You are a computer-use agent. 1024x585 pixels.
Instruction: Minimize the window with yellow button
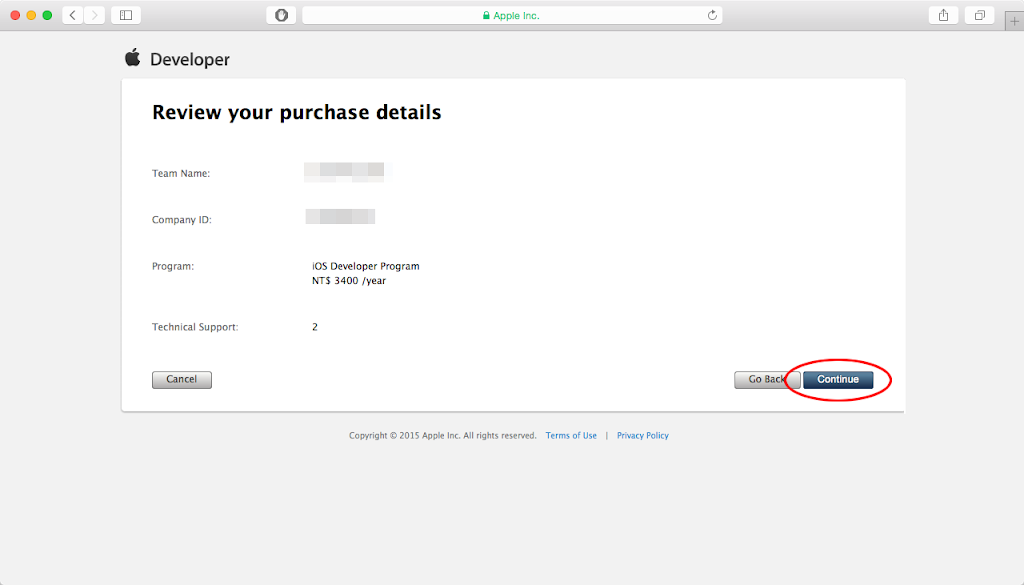[x=31, y=15]
